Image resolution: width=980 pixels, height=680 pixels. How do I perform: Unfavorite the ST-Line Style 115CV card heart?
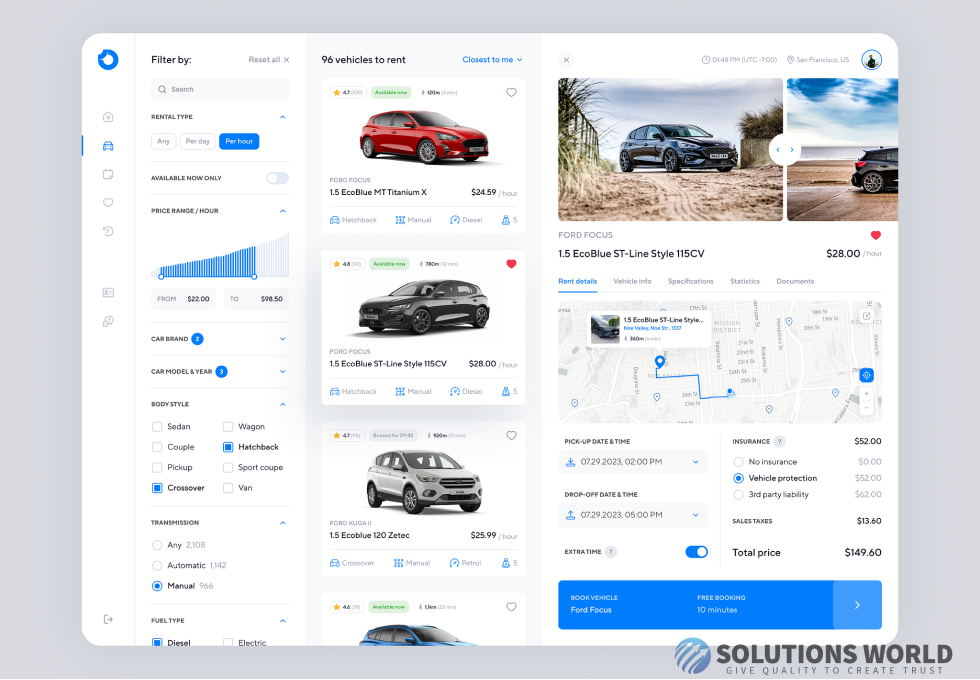tap(511, 264)
